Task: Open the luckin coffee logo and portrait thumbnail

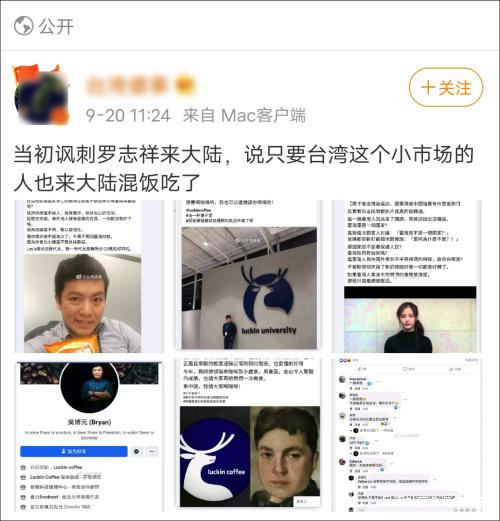Action: pyautogui.click(x=248, y=436)
